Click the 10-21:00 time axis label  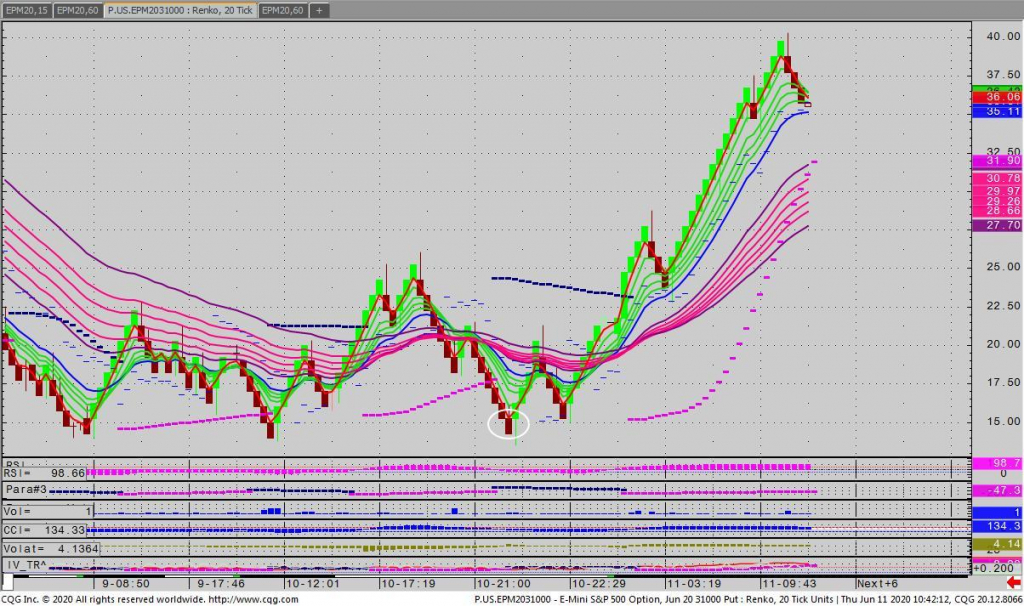[503, 583]
